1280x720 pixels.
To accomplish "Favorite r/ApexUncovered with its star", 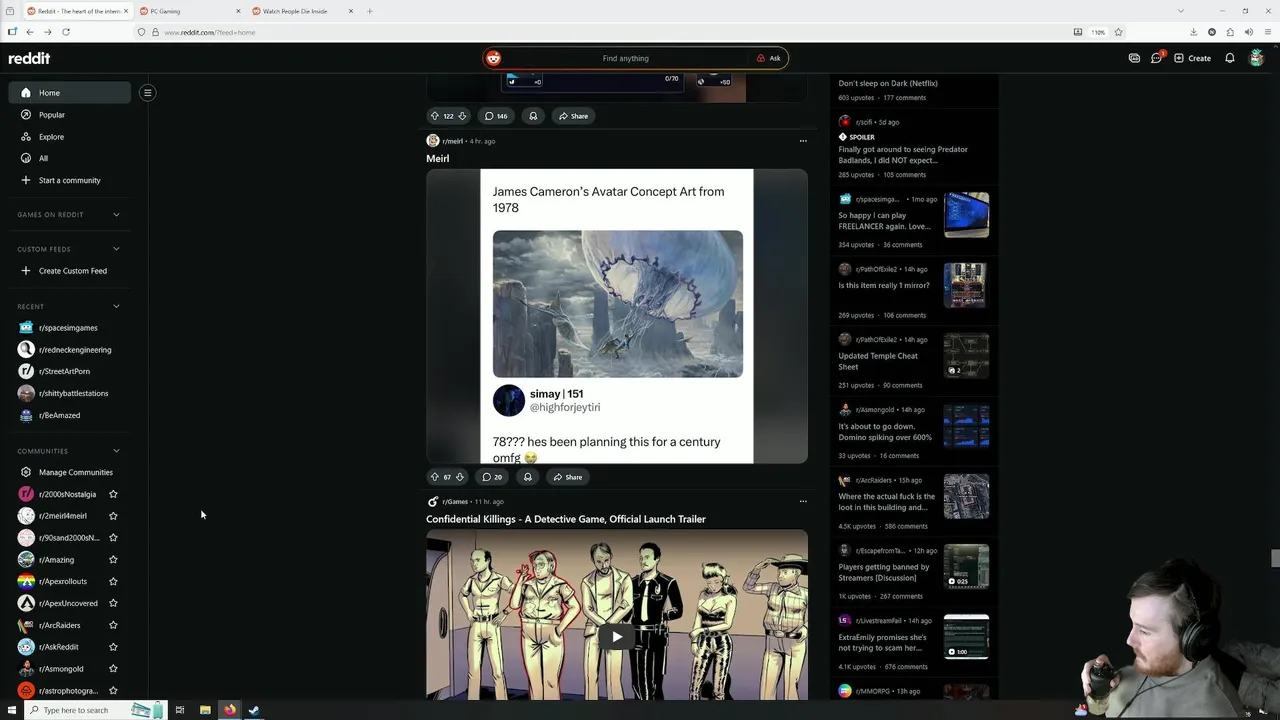I will tap(113, 603).
